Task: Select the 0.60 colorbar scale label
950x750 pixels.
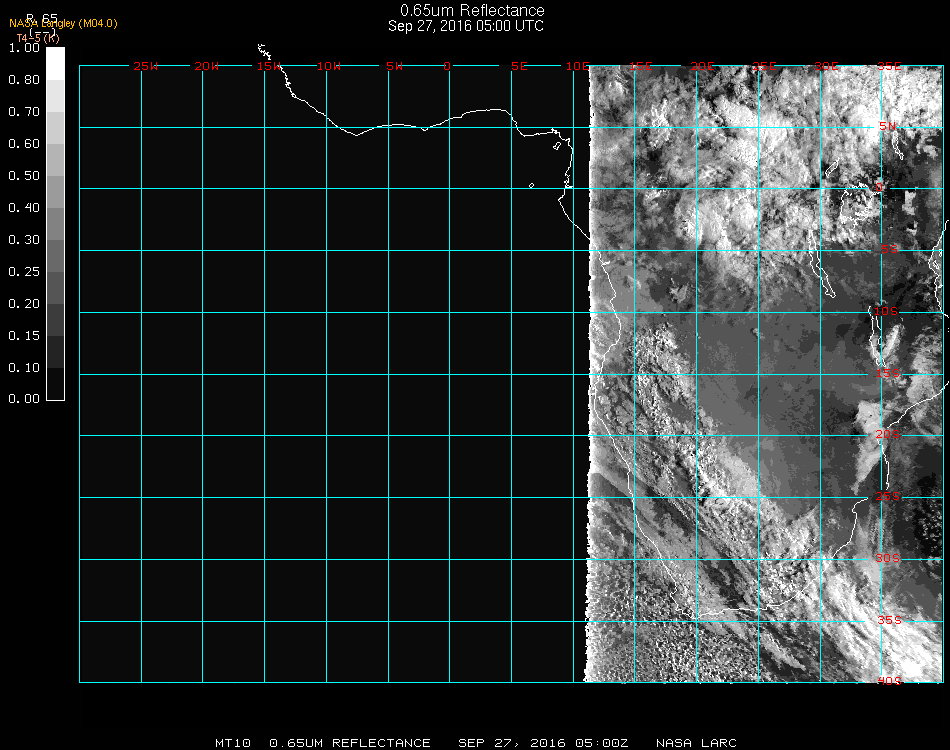Action: coord(24,144)
